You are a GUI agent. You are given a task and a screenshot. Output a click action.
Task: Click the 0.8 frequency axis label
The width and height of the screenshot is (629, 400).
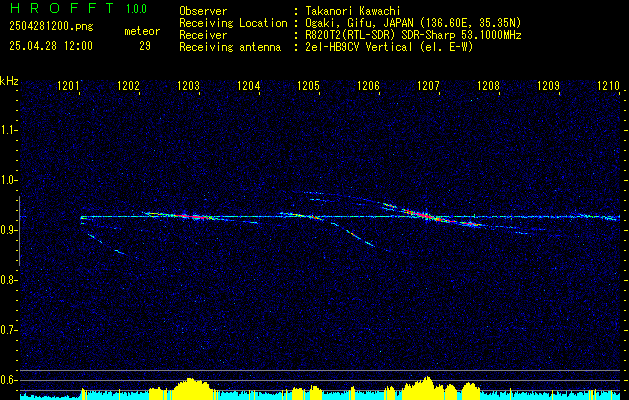(8, 280)
